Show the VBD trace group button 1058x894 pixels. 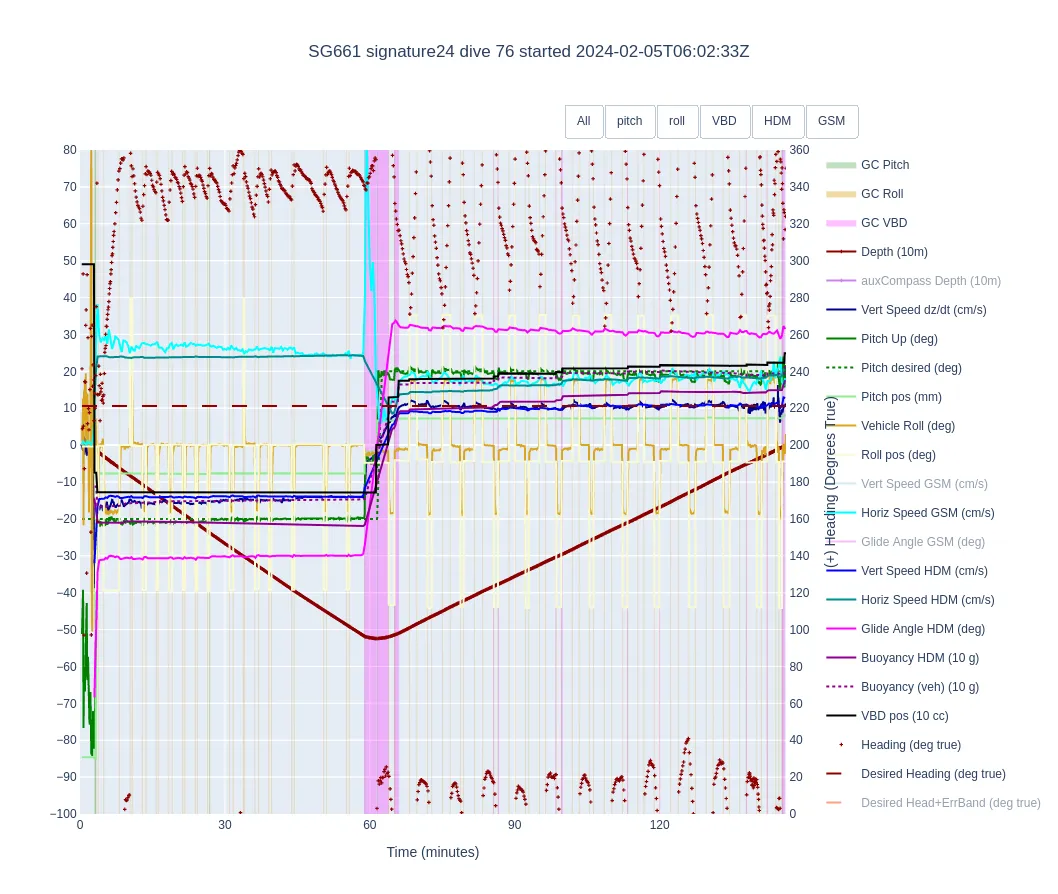pyautogui.click(x=724, y=121)
